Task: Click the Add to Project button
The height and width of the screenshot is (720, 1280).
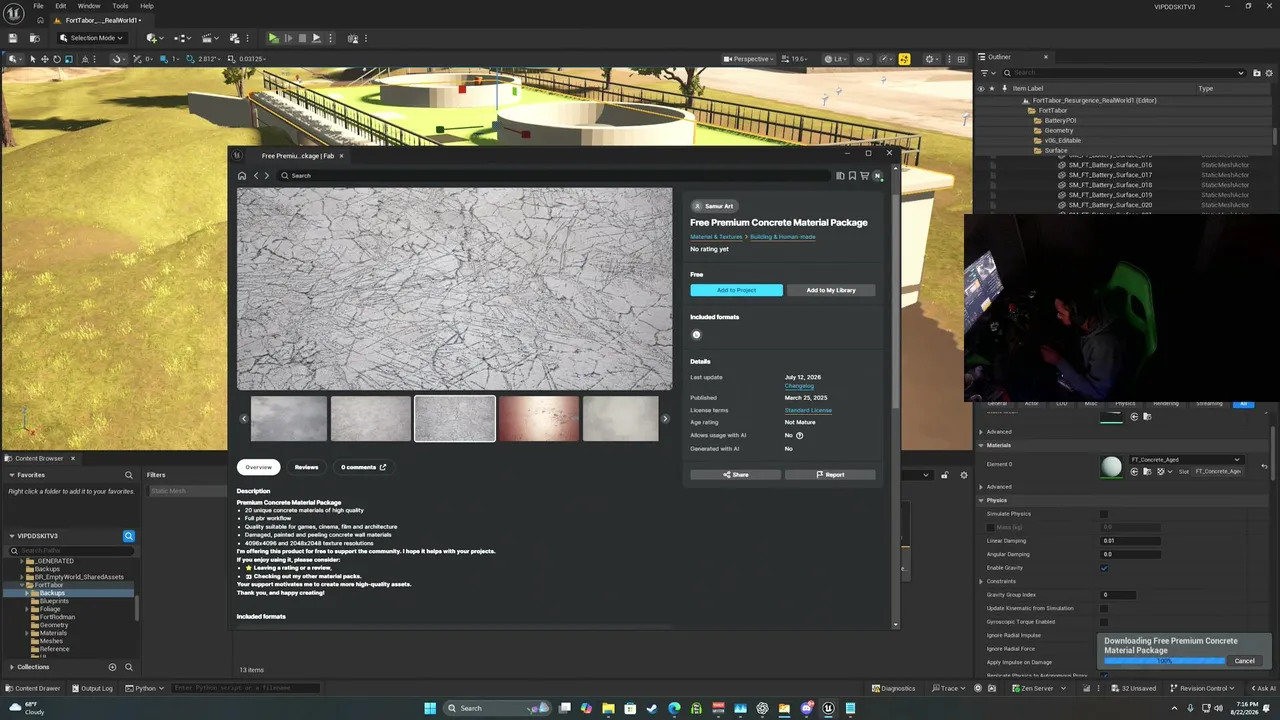Action: [x=736, y=290]
